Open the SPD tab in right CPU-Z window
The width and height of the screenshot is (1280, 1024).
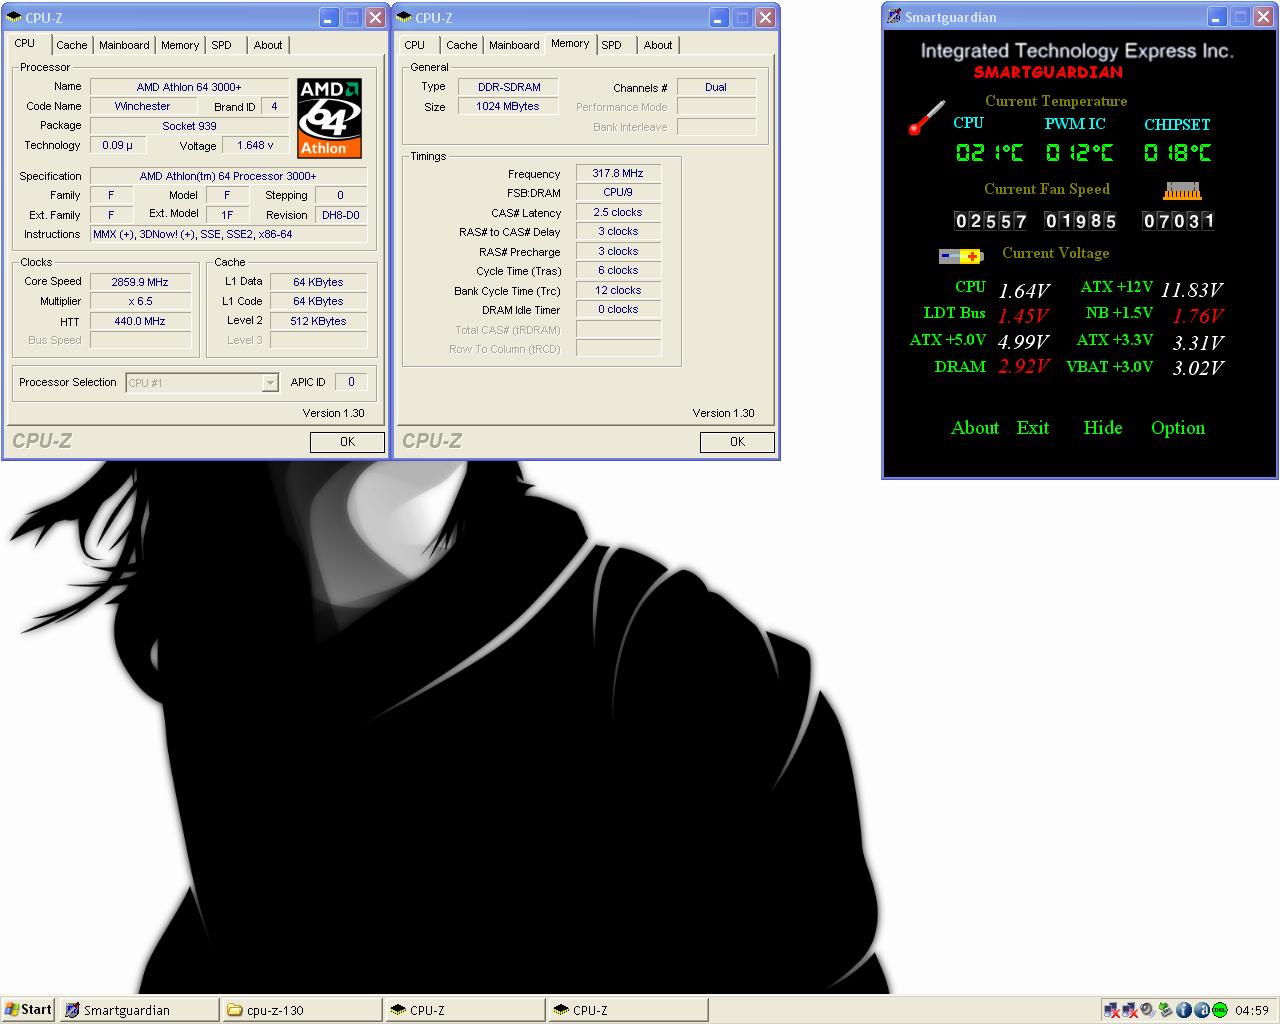click(611, 45)
